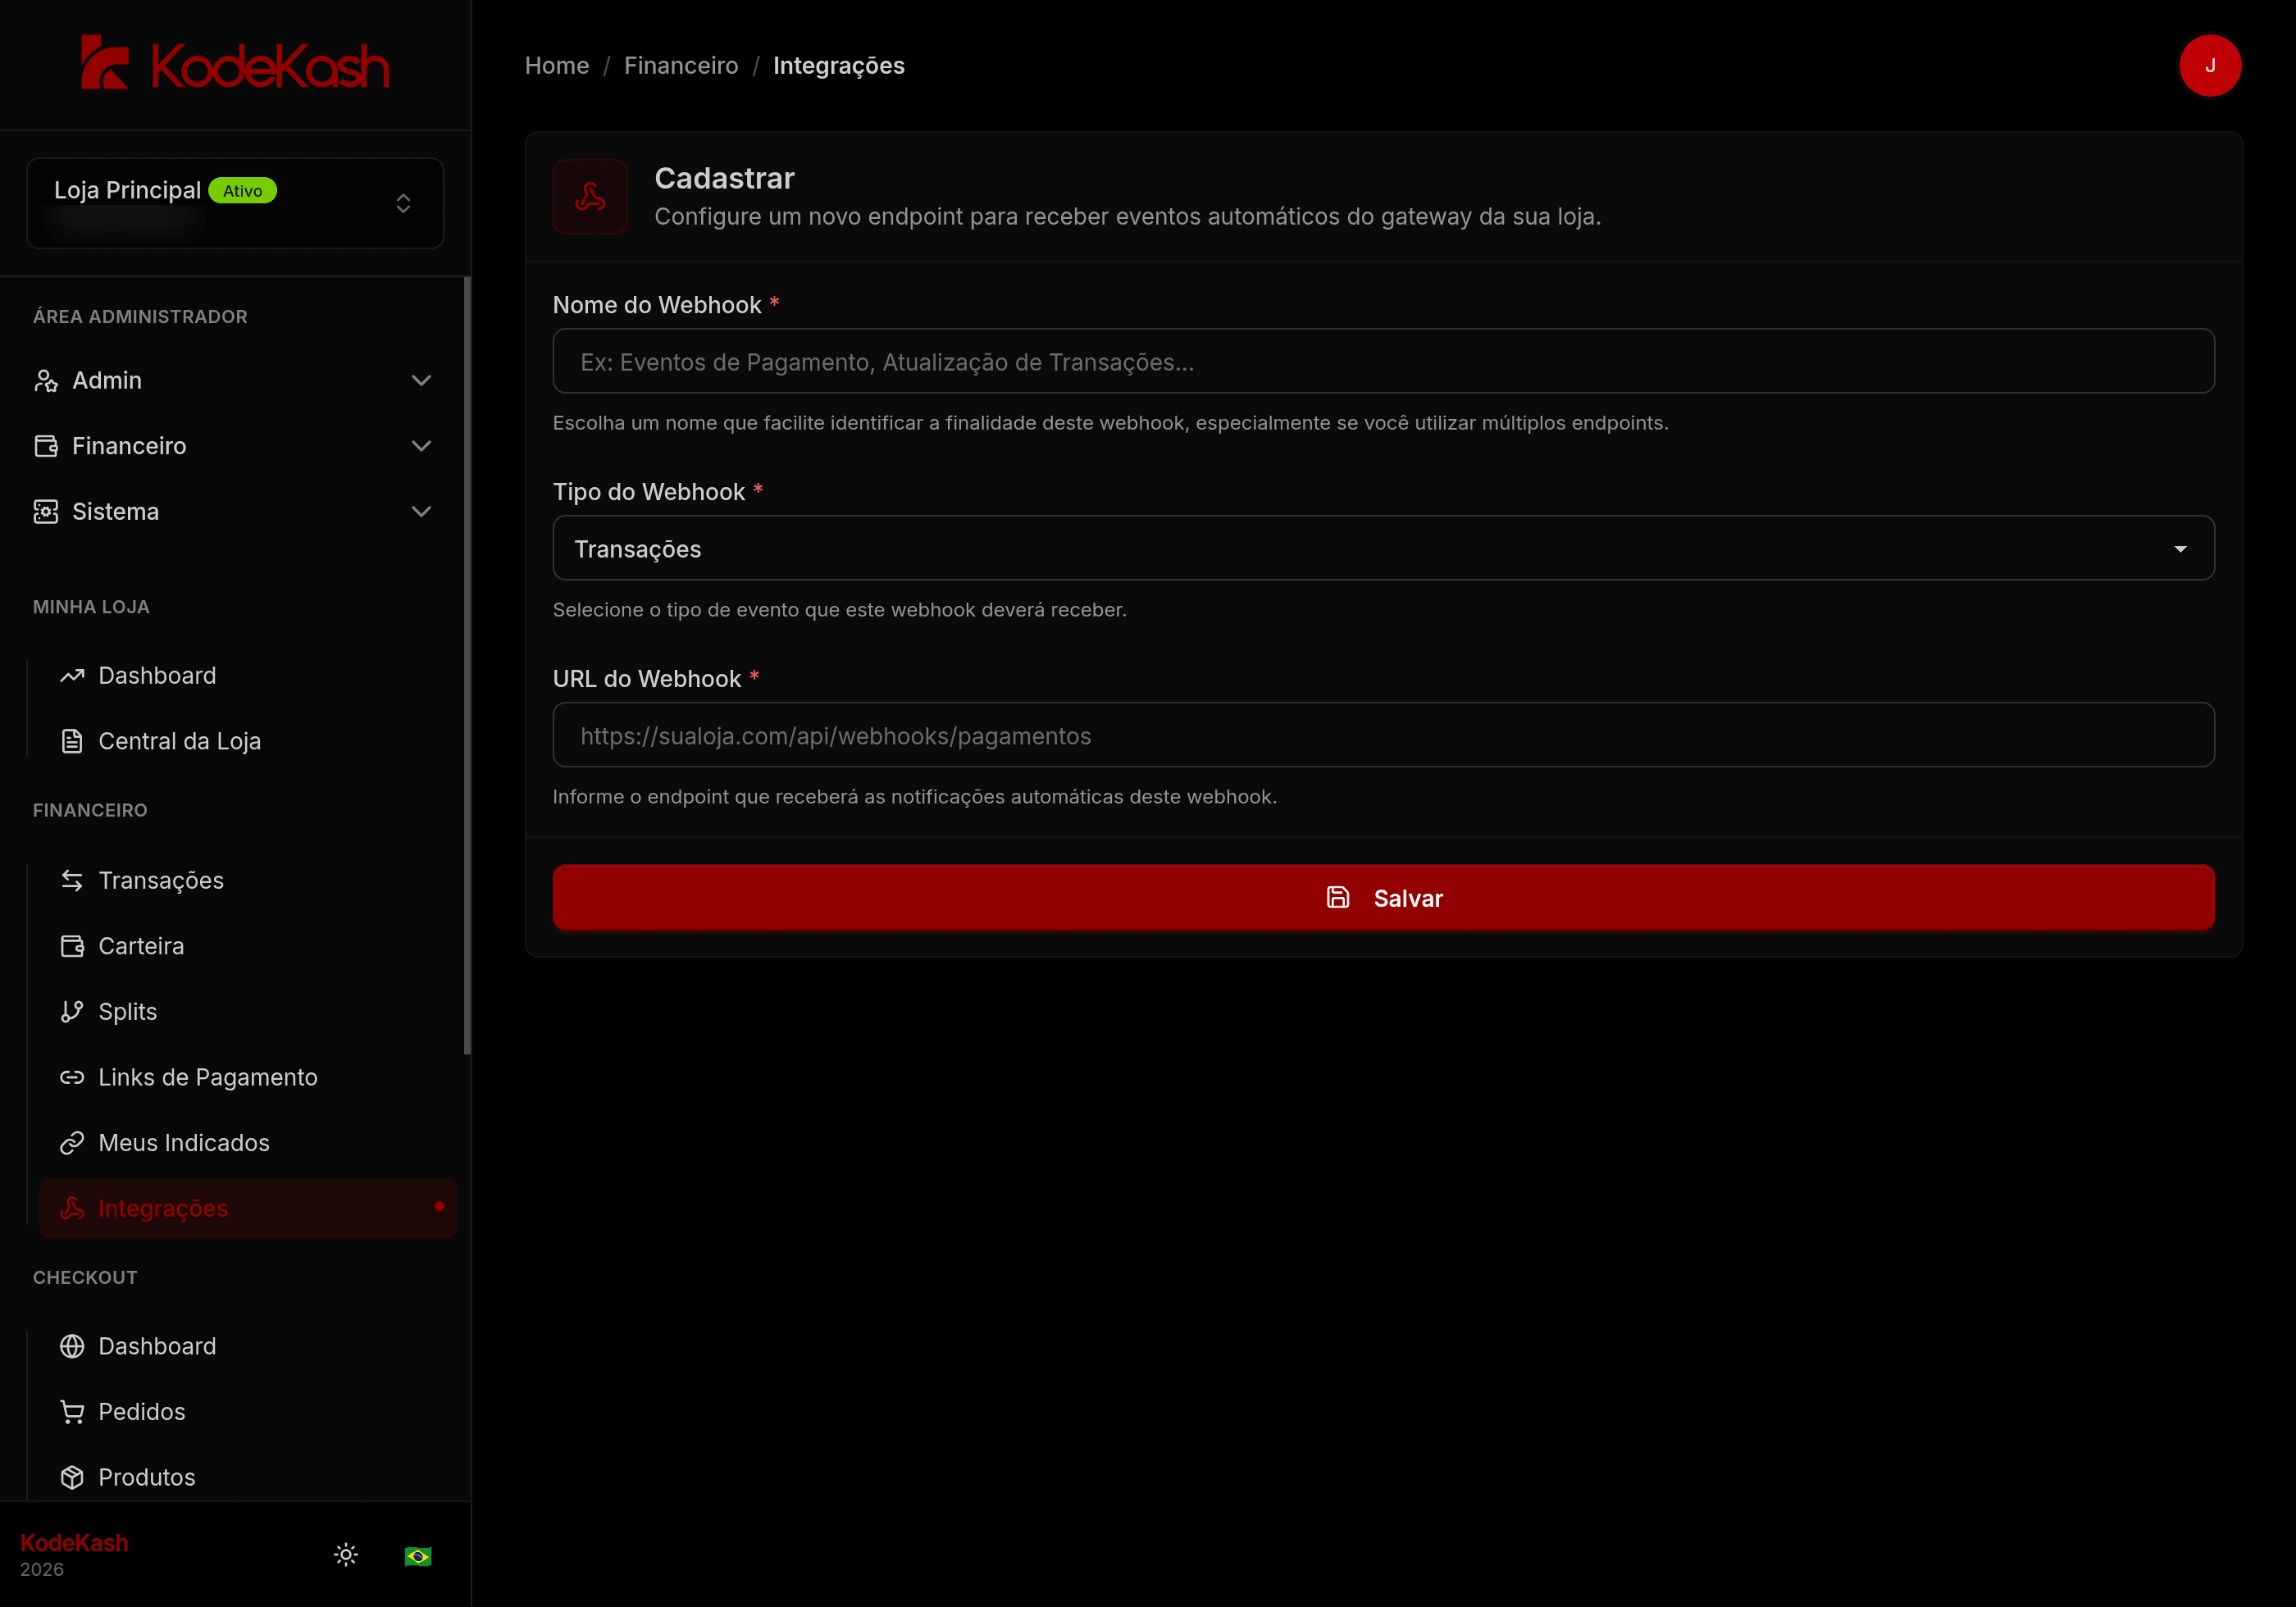
Task: Click the KodeKash logo
Action: (235, 64)
